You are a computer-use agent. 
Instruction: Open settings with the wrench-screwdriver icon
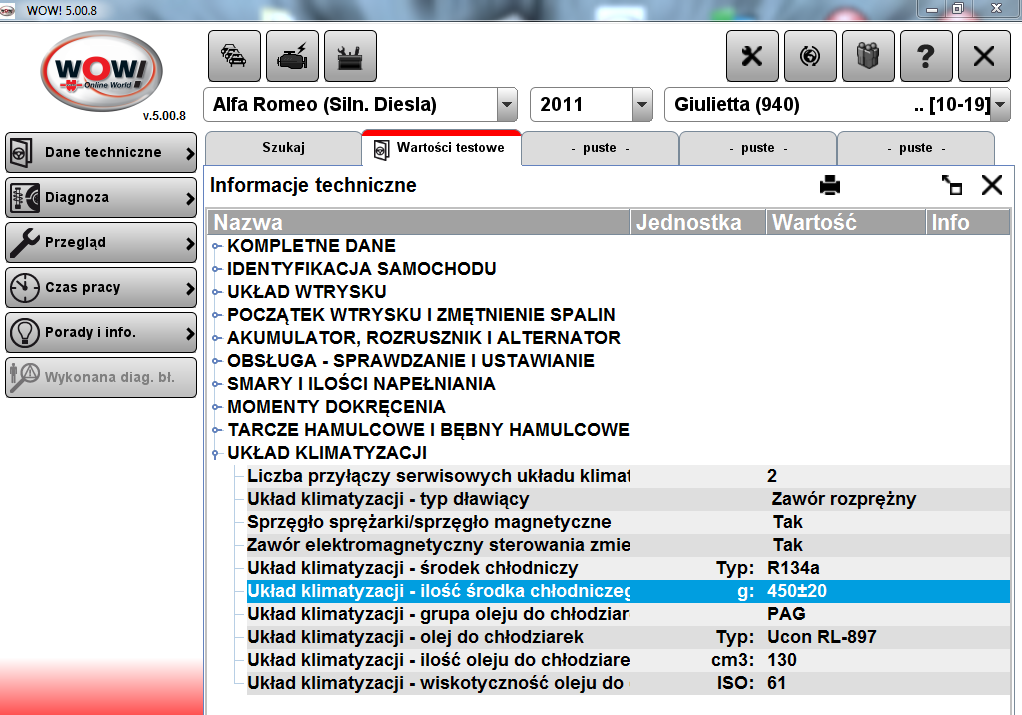point(752,56)
